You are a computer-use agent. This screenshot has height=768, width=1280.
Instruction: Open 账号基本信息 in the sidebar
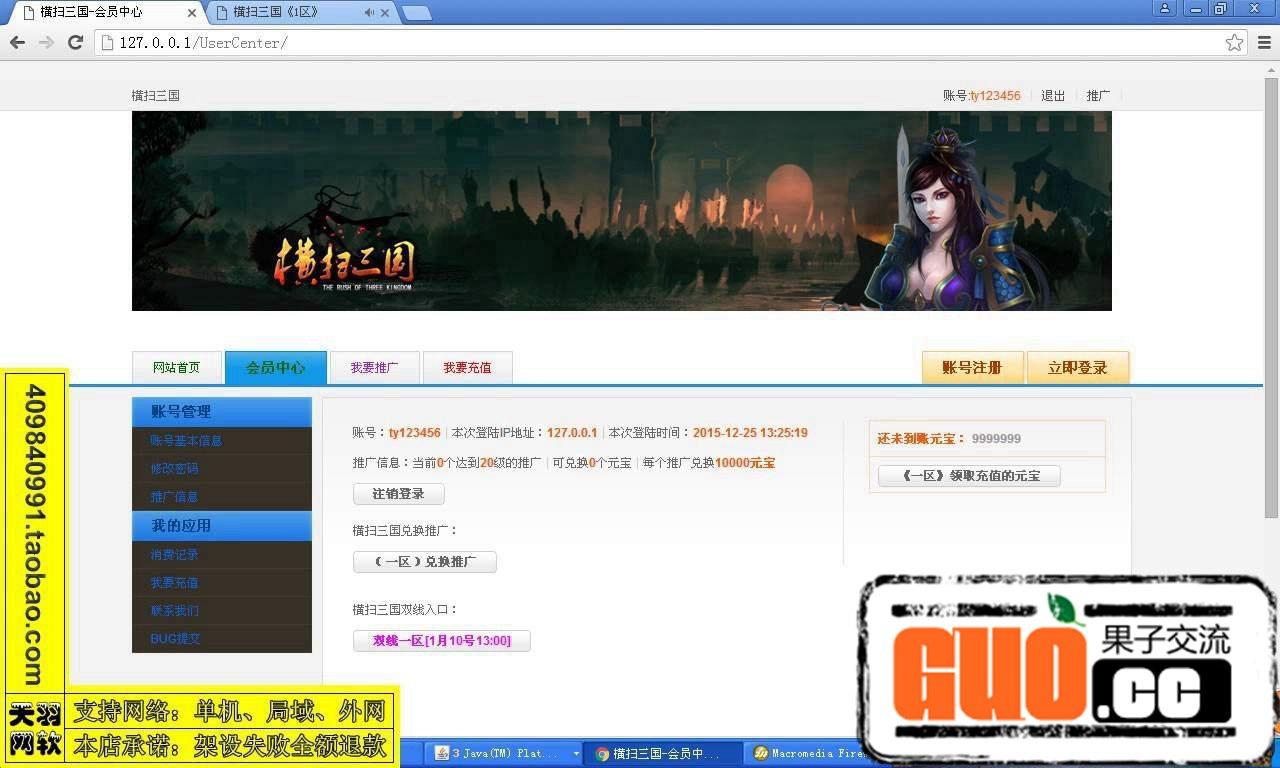[186, 441]
